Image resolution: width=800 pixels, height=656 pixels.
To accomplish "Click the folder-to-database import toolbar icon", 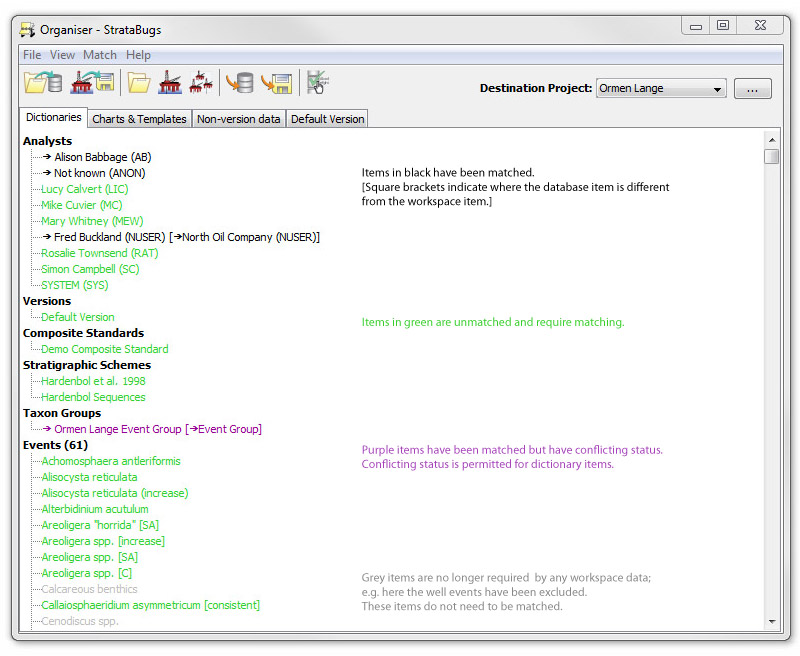I will tap(43, 83).
